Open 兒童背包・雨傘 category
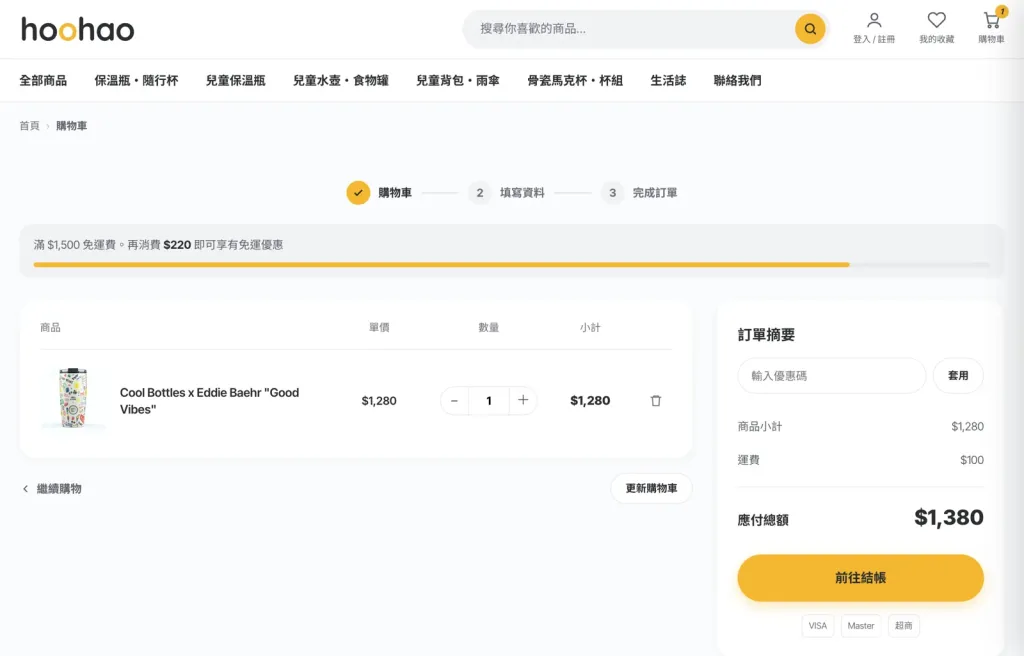 coord(458,80)
